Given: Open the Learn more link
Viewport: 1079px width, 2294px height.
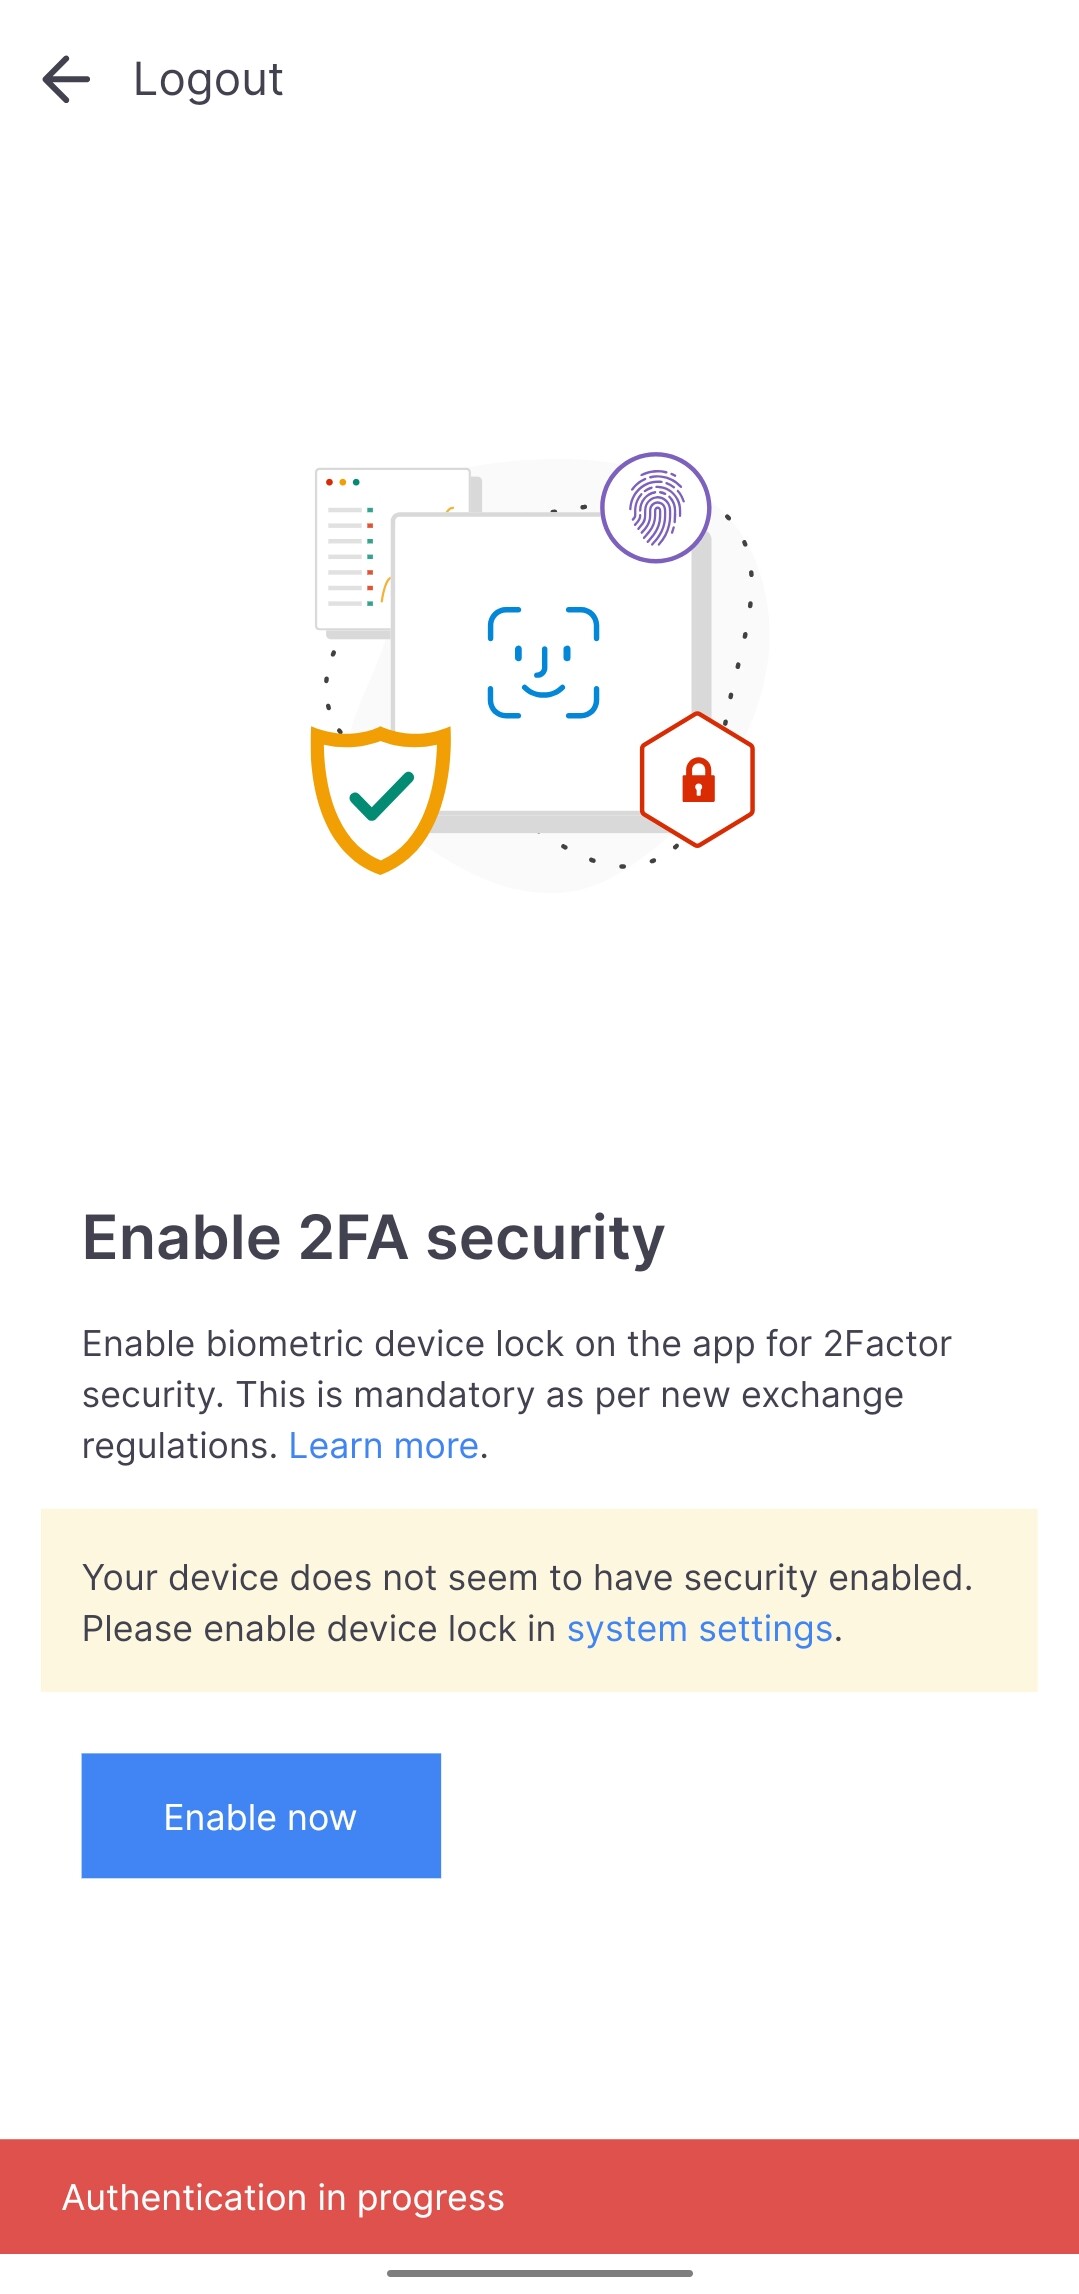Looking at the screenshot, I should pos(383,1446).
